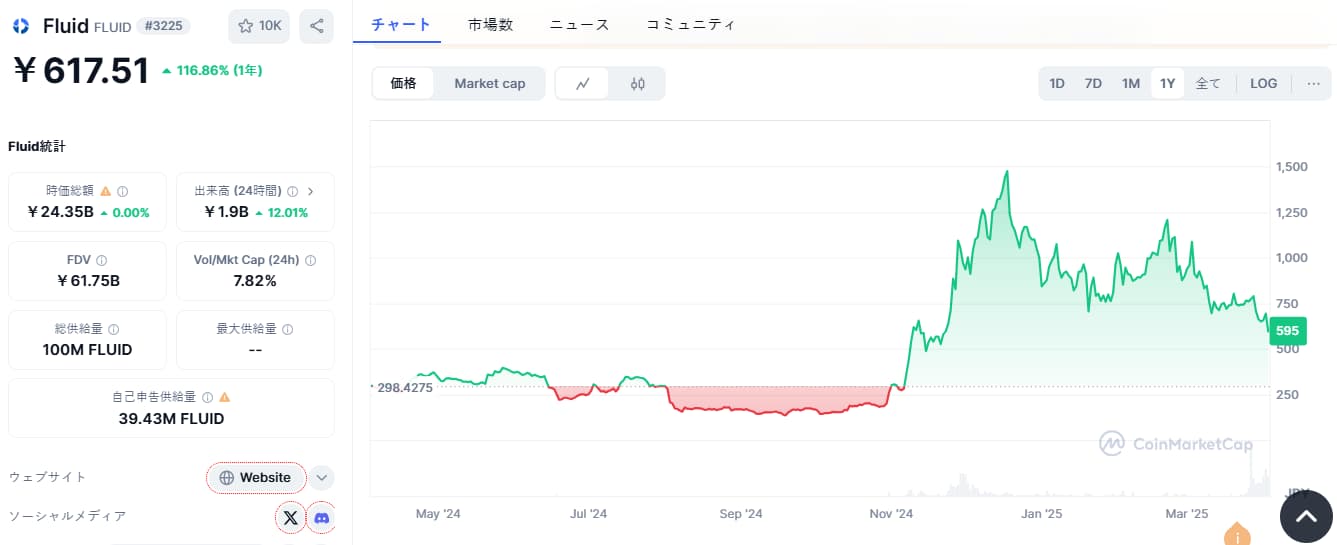Set chart range to 1M
Image resolution: width=1337 pixels, height=545 pixels.
(1131, 84)
